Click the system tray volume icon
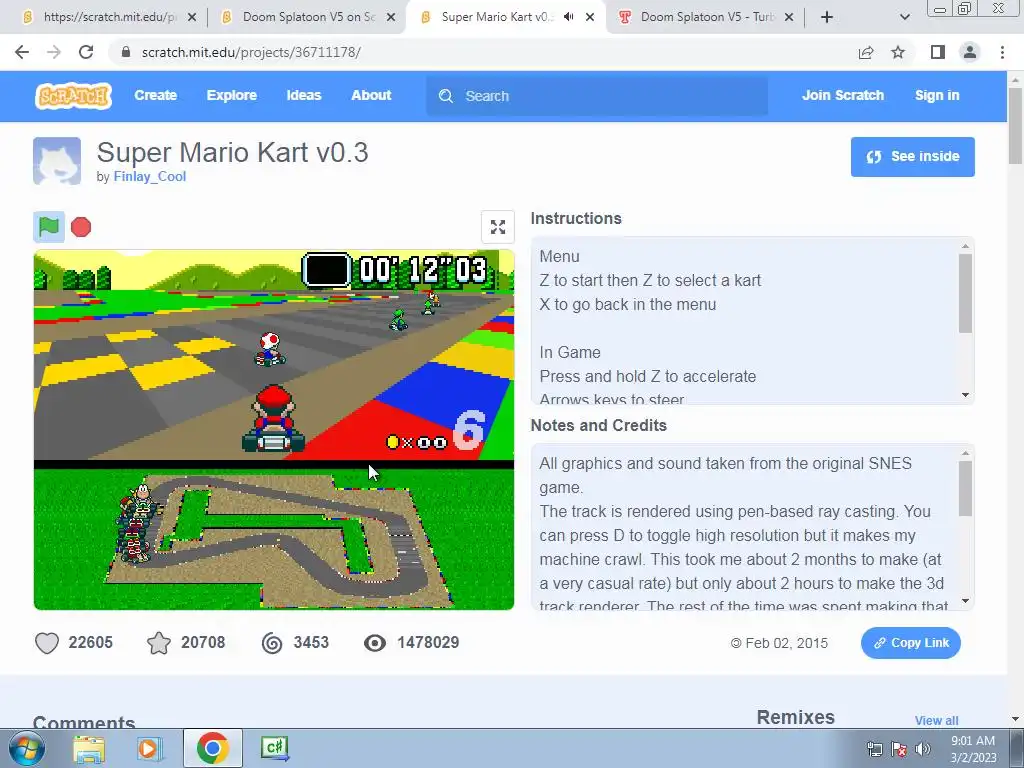Image resolution: width=1024 pixels, height=768 pixels. pos(923,749)
